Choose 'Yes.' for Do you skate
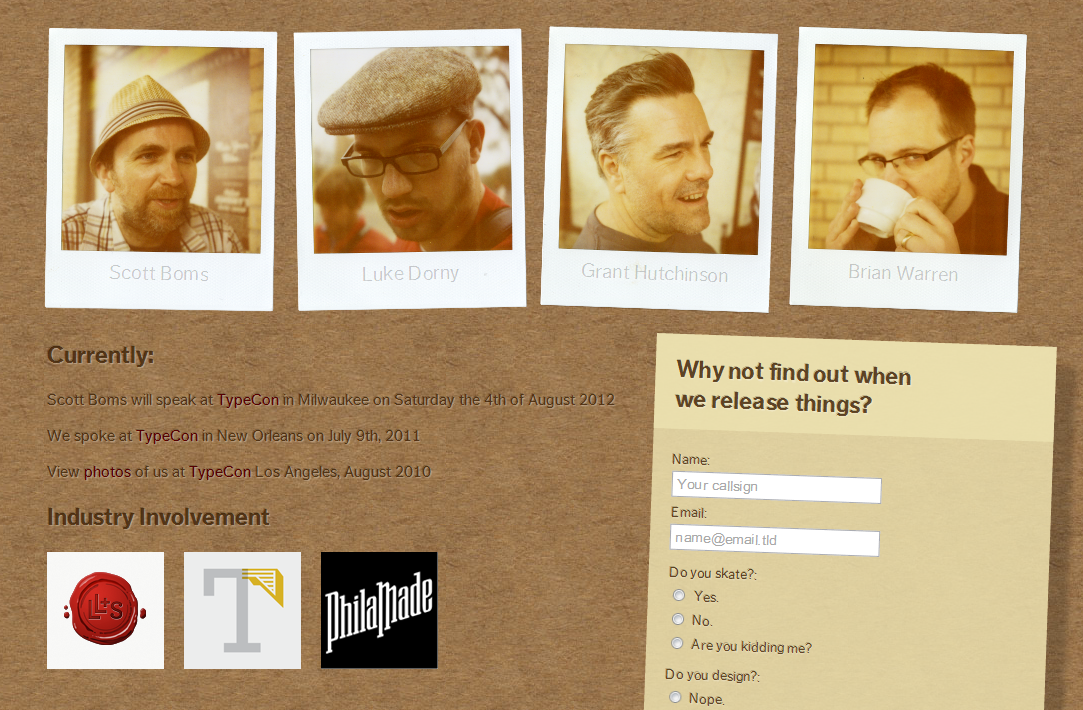This screenshot has height=710, width=1083. 679,595
